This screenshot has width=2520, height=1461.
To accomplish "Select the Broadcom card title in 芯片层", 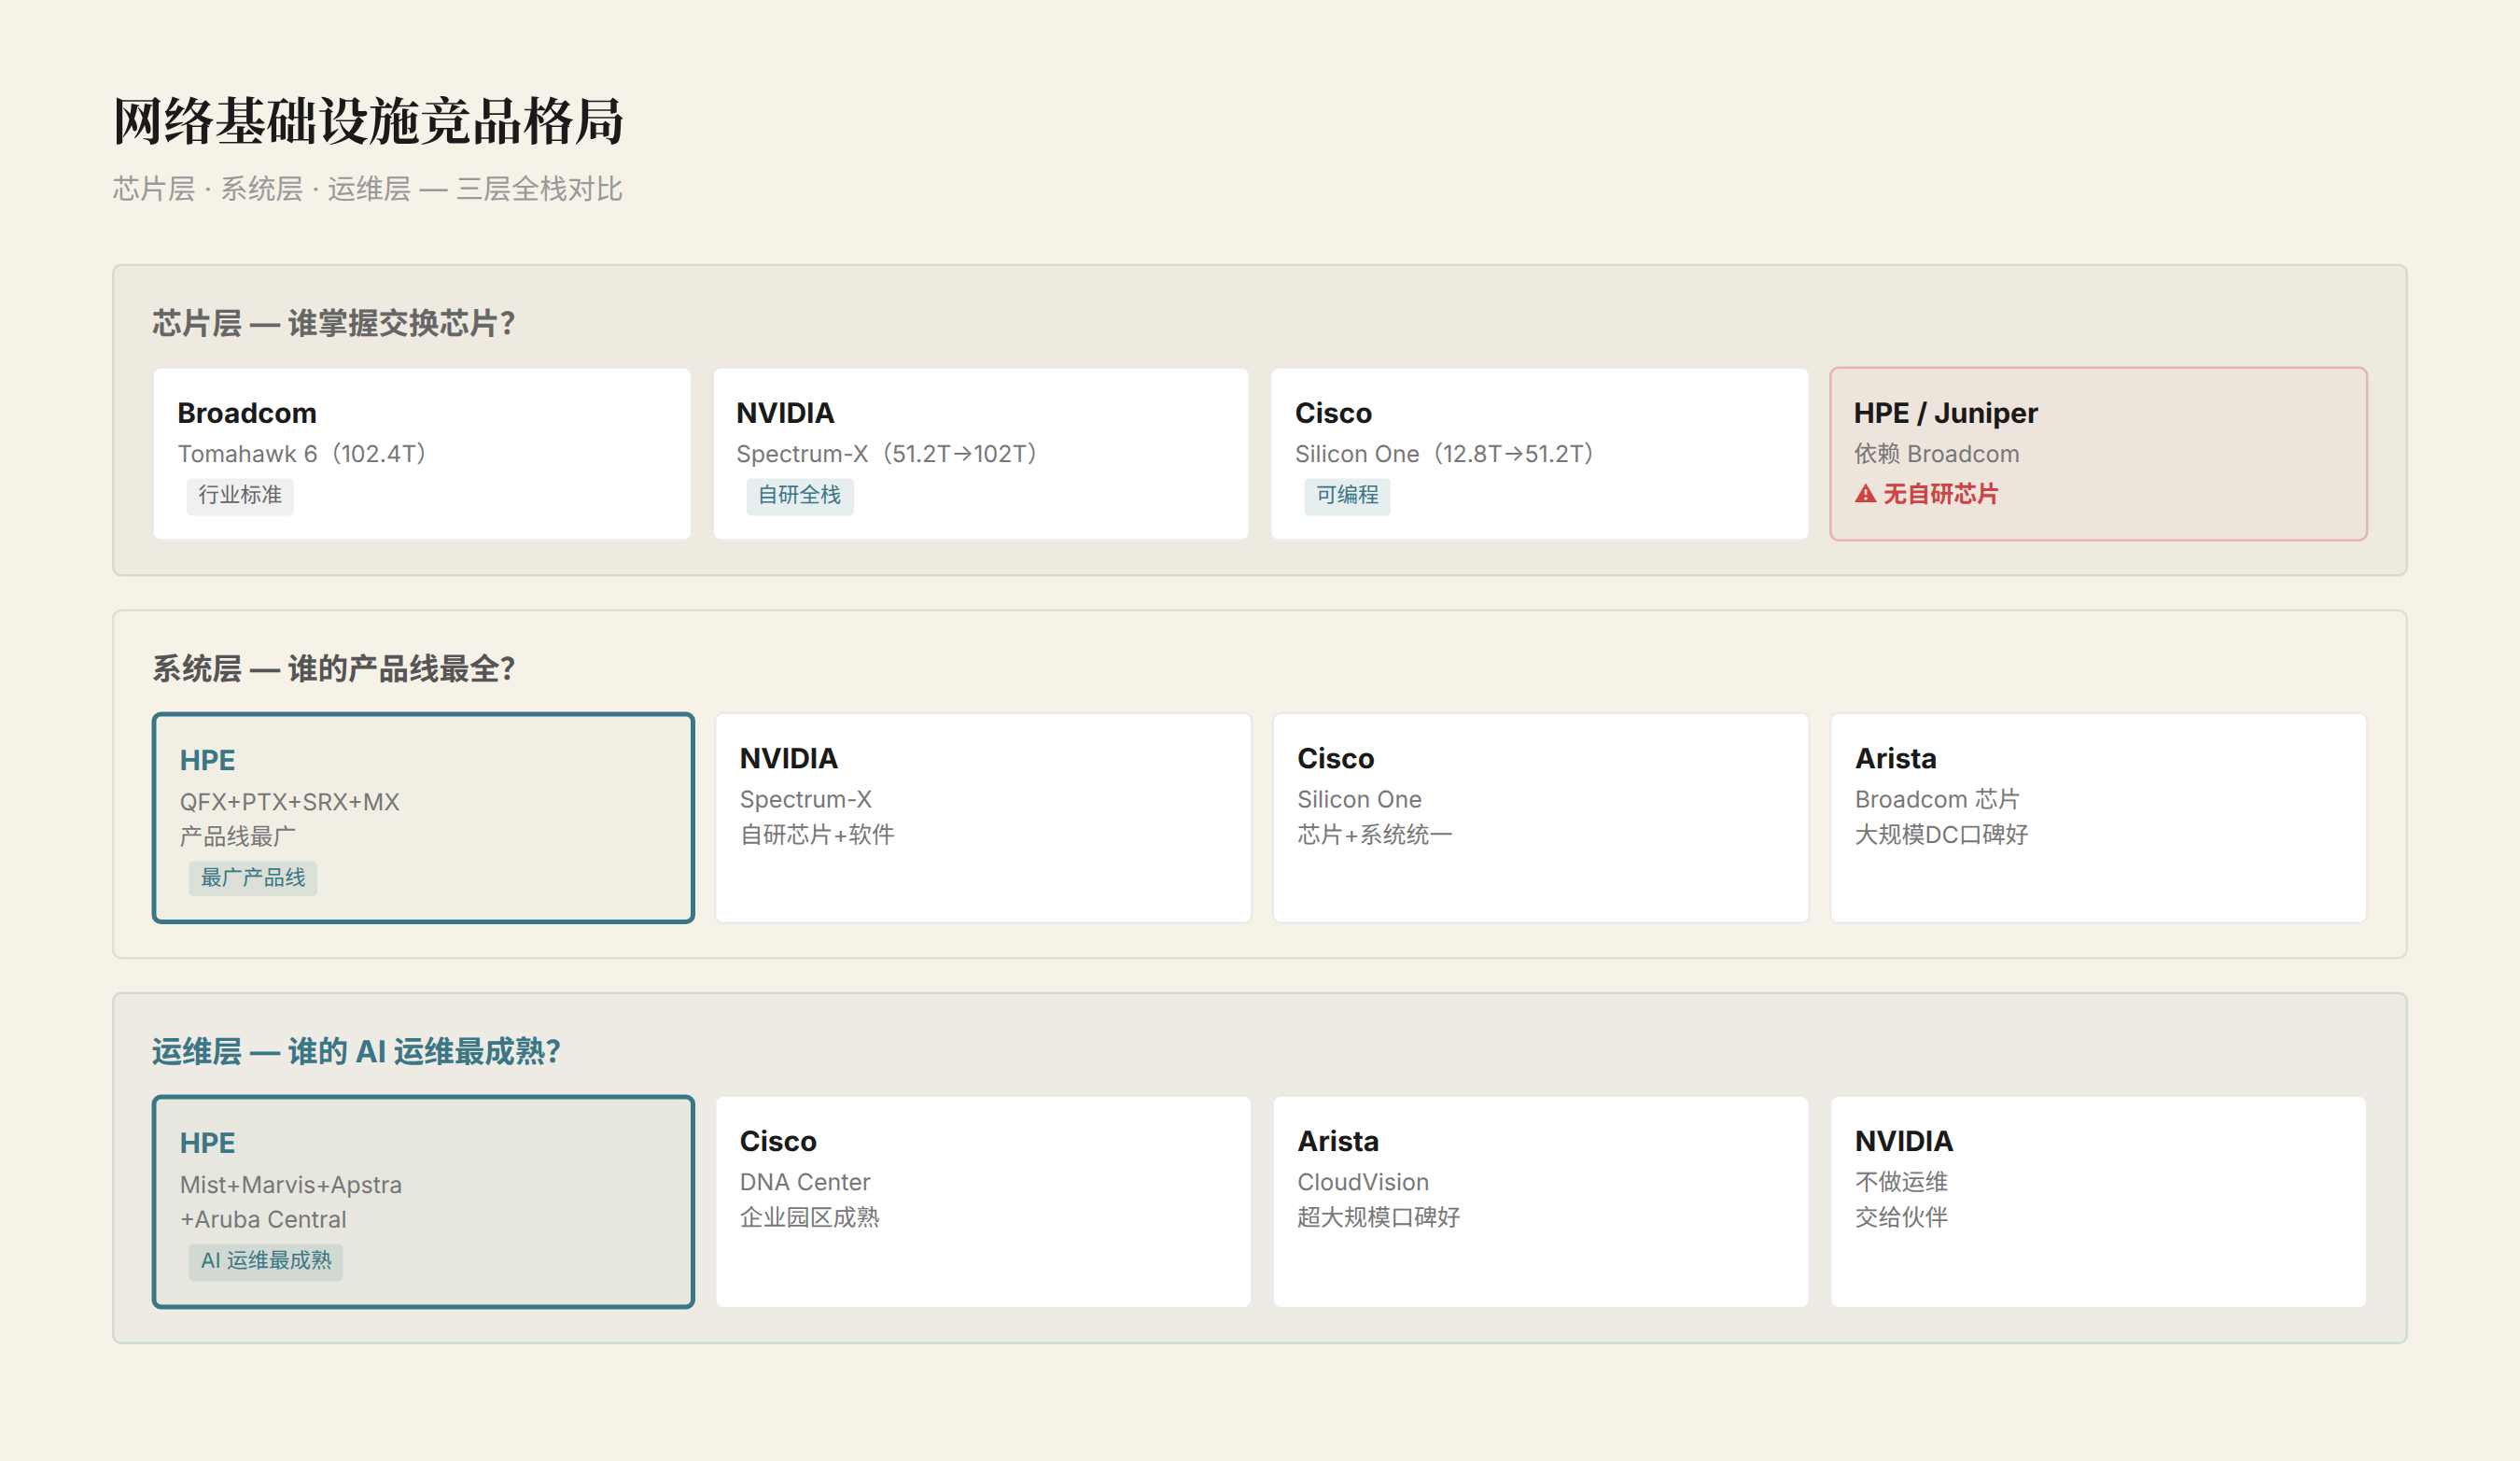I will [x=247, y=413].
